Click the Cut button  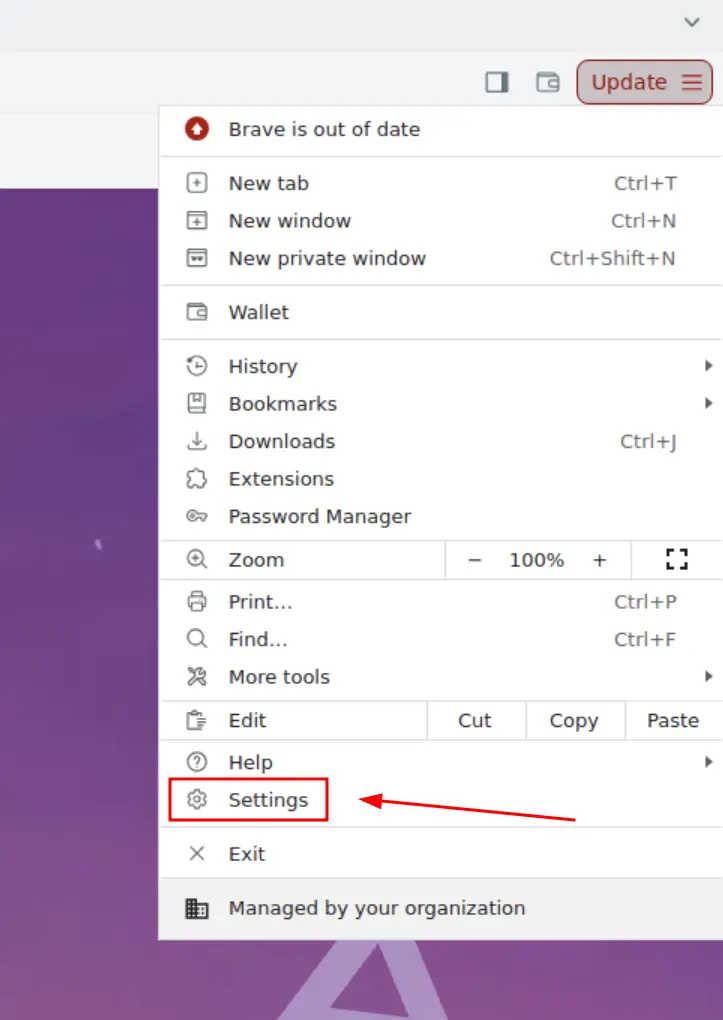(x=476, y=720)
